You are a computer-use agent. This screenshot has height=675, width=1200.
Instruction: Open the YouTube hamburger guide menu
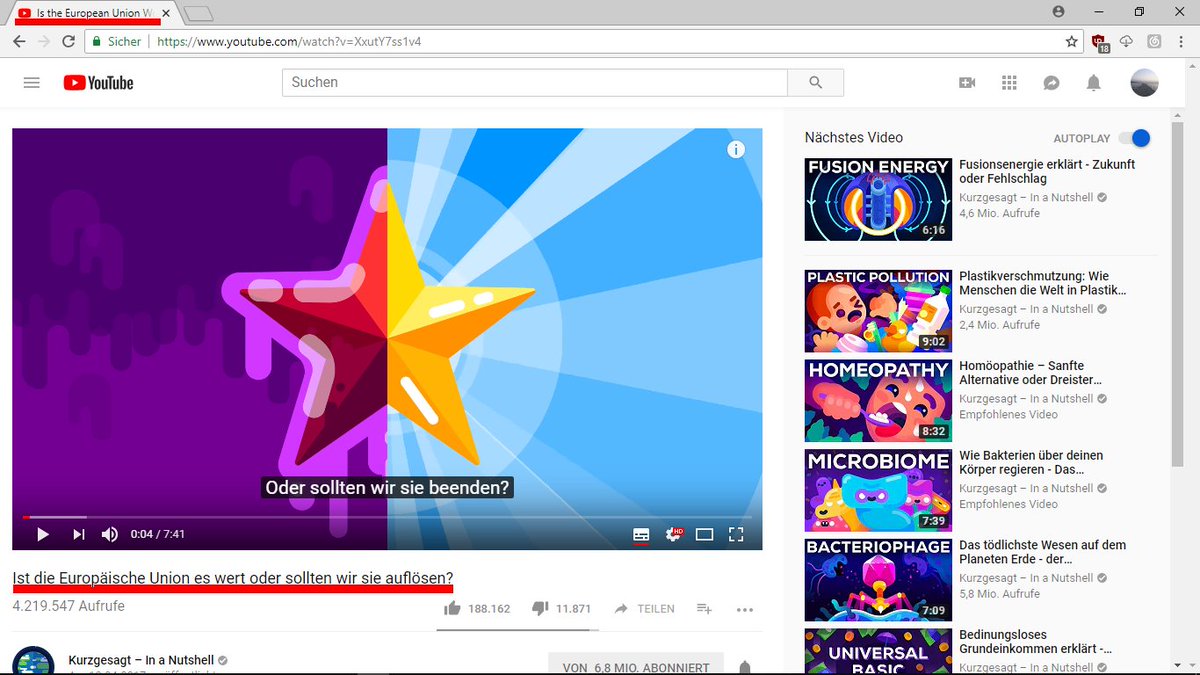(31, 83)
